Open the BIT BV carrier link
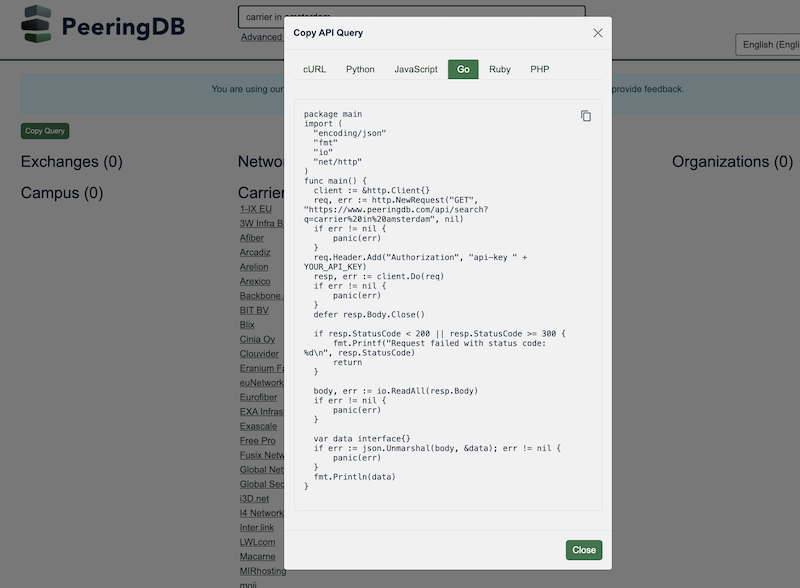Viewport: 800px width, 588px height. tap(254, 310)
